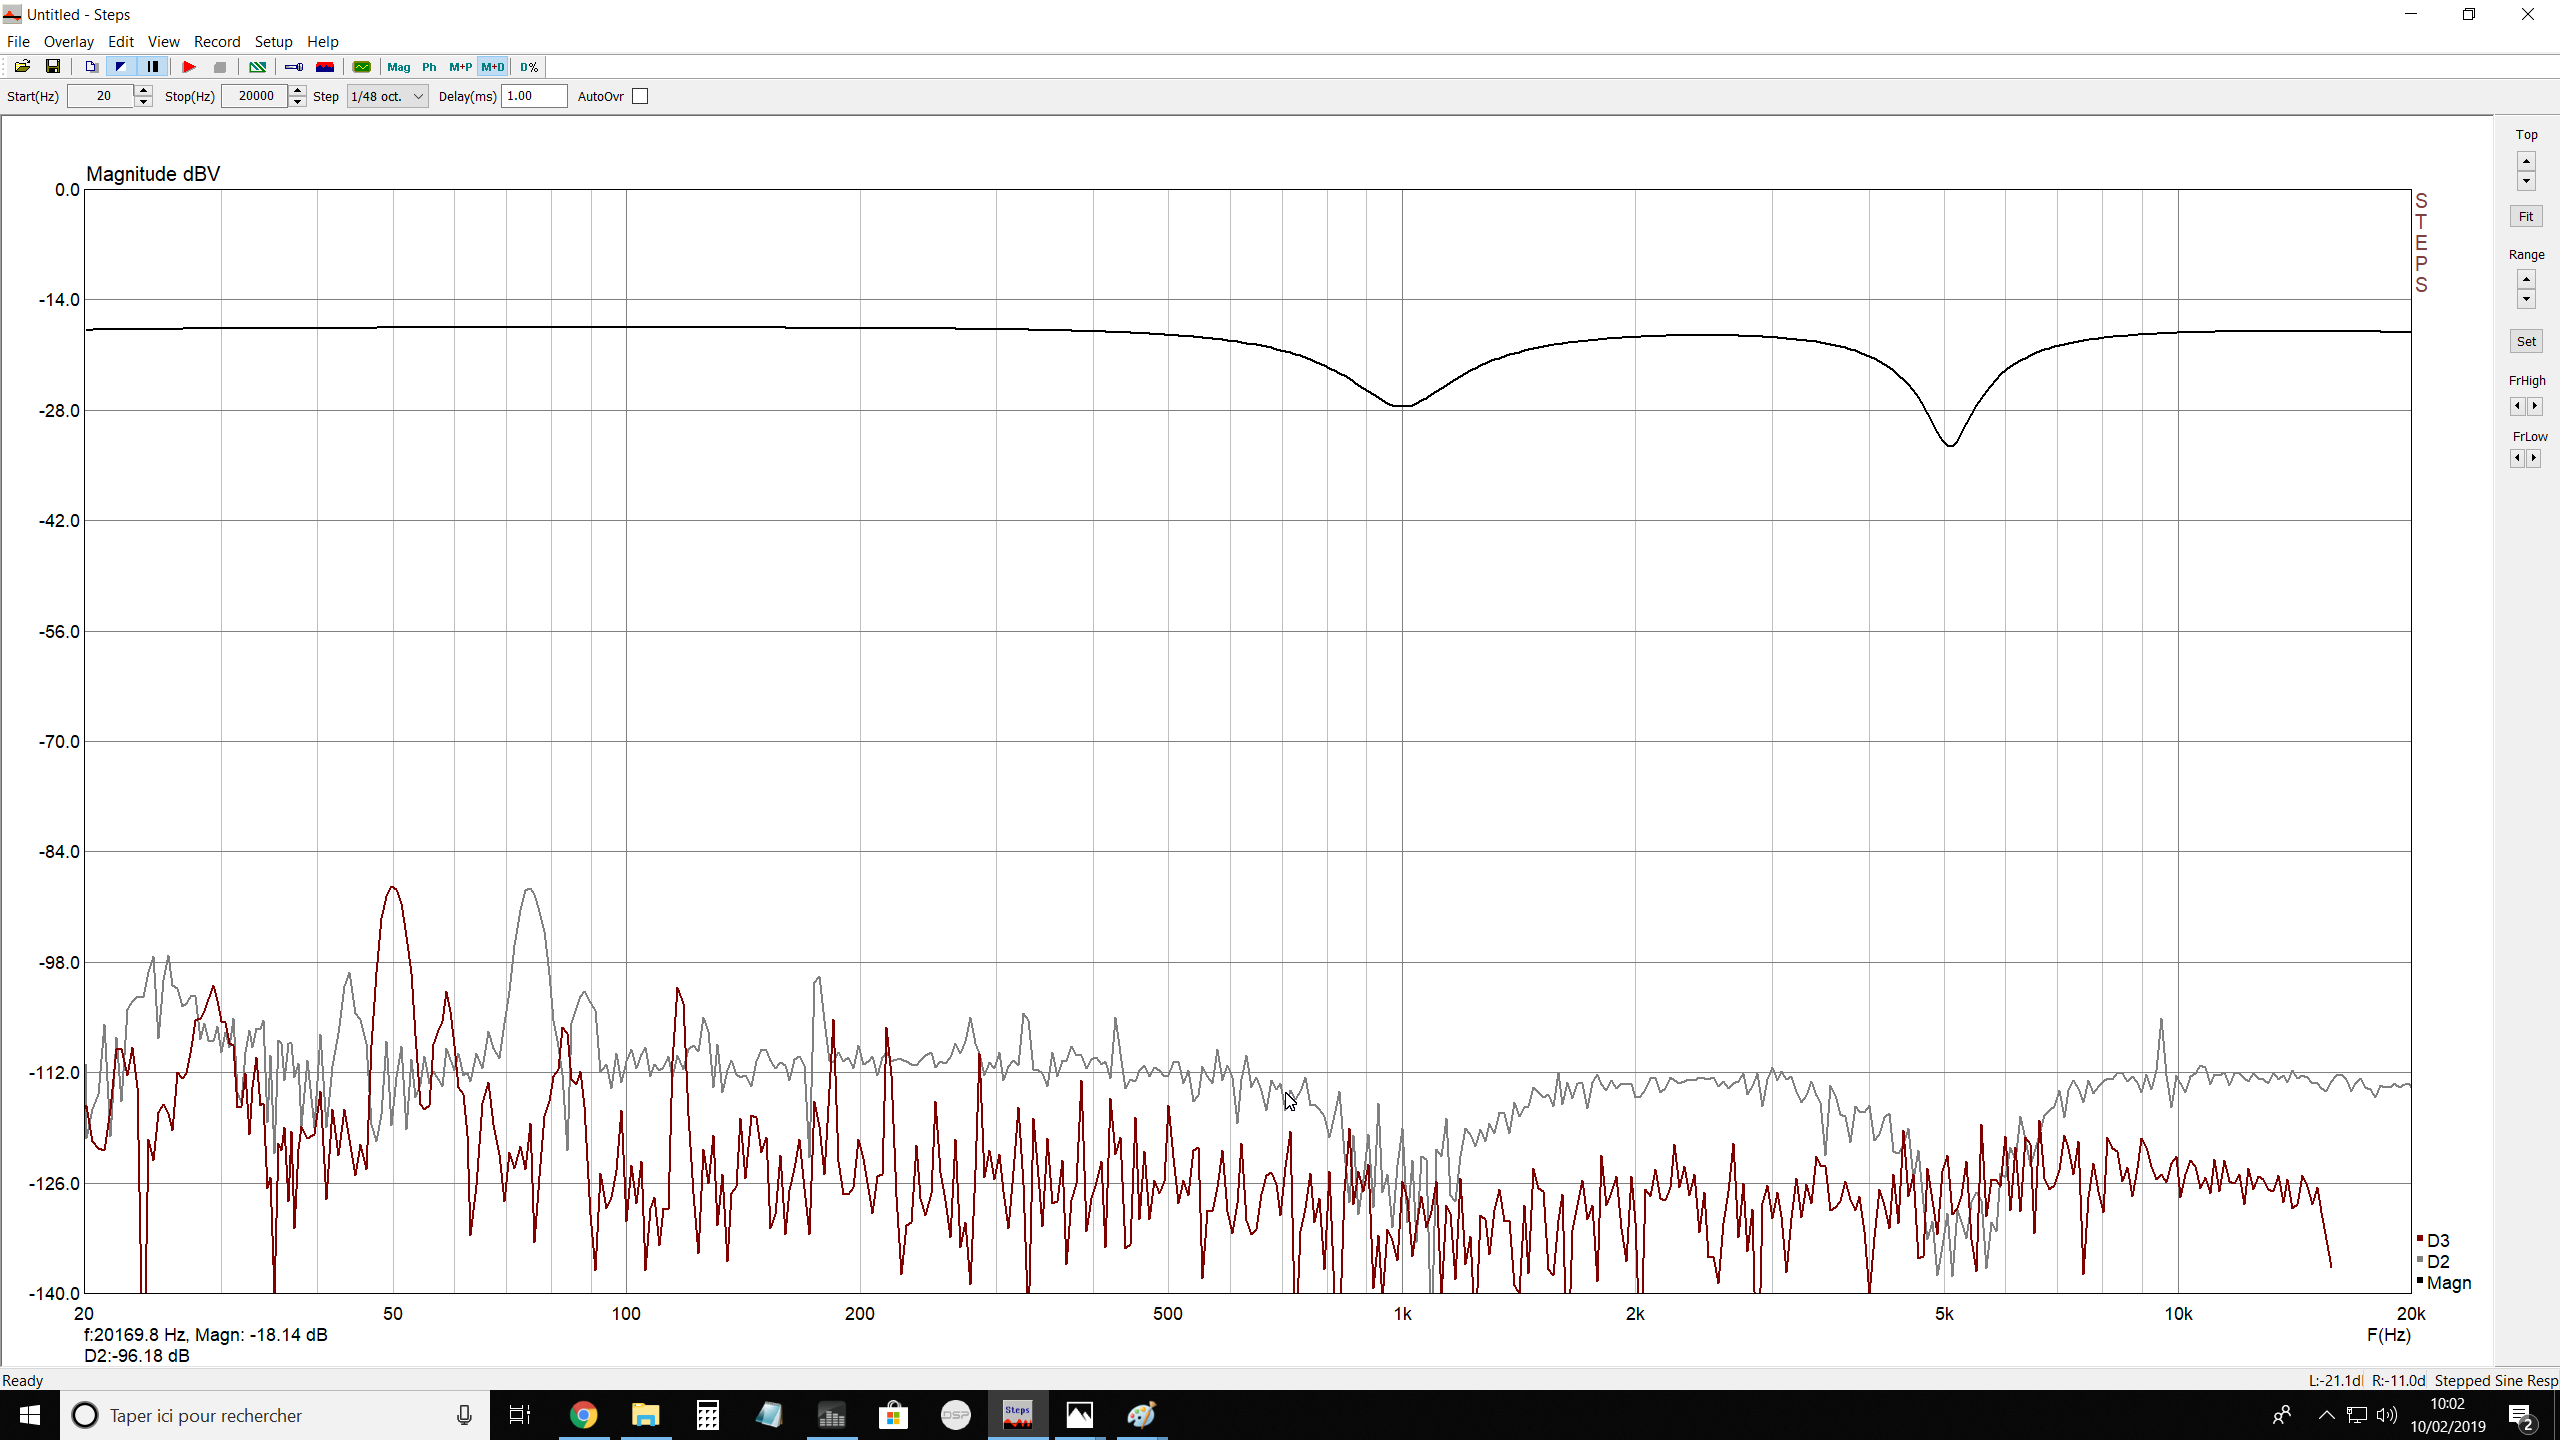Image resolution: width=2560 pixels, height=1440 pixels.
Task: Click the Windows Start button
Action: pyautogui.click(x=30, y=1415)
